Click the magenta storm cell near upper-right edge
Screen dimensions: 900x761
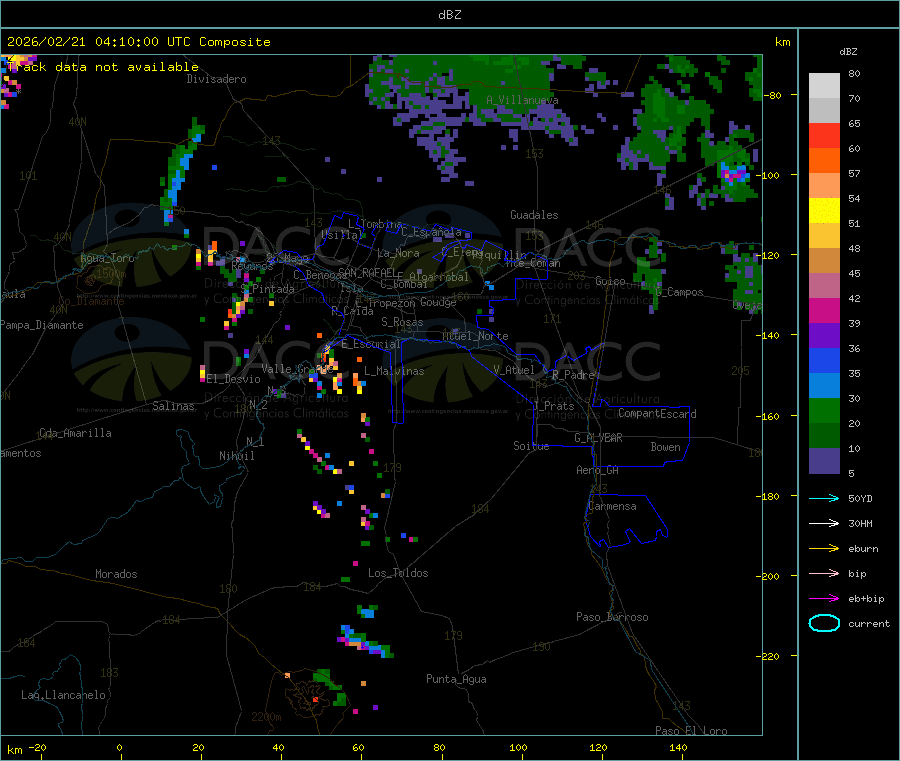734,173
